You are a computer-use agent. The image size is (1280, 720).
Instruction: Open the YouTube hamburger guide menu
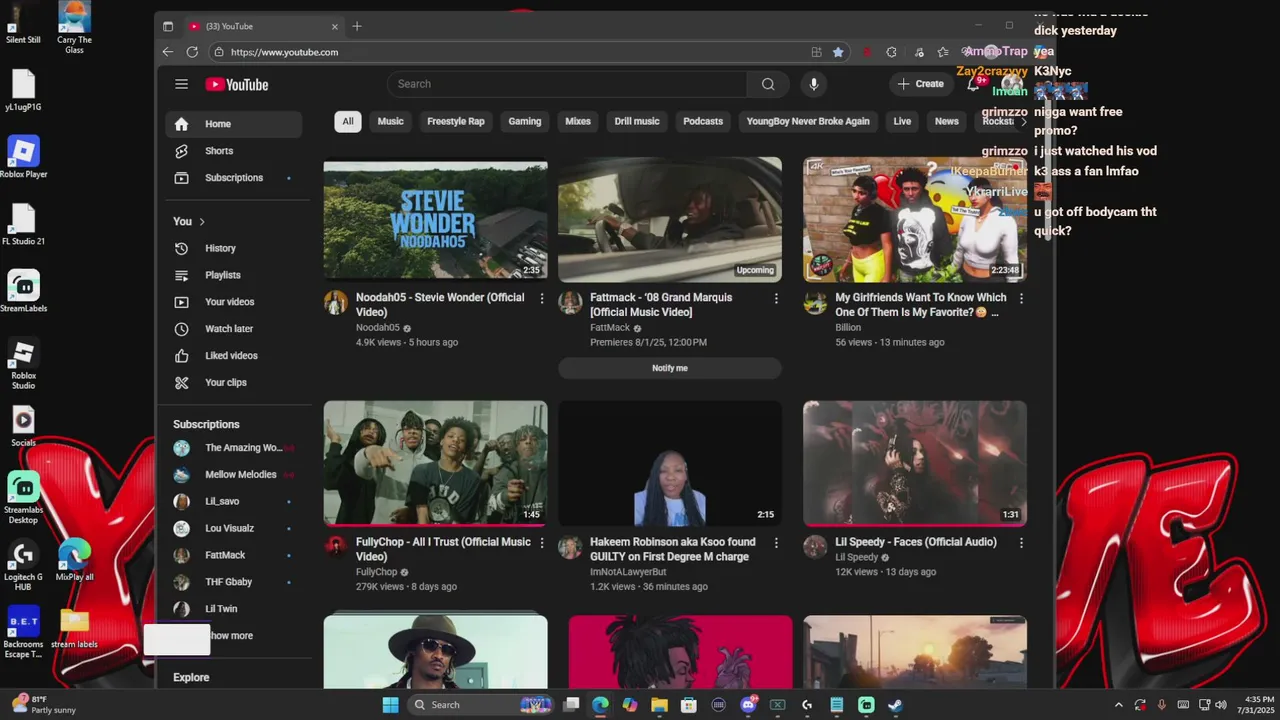[181, 84]
